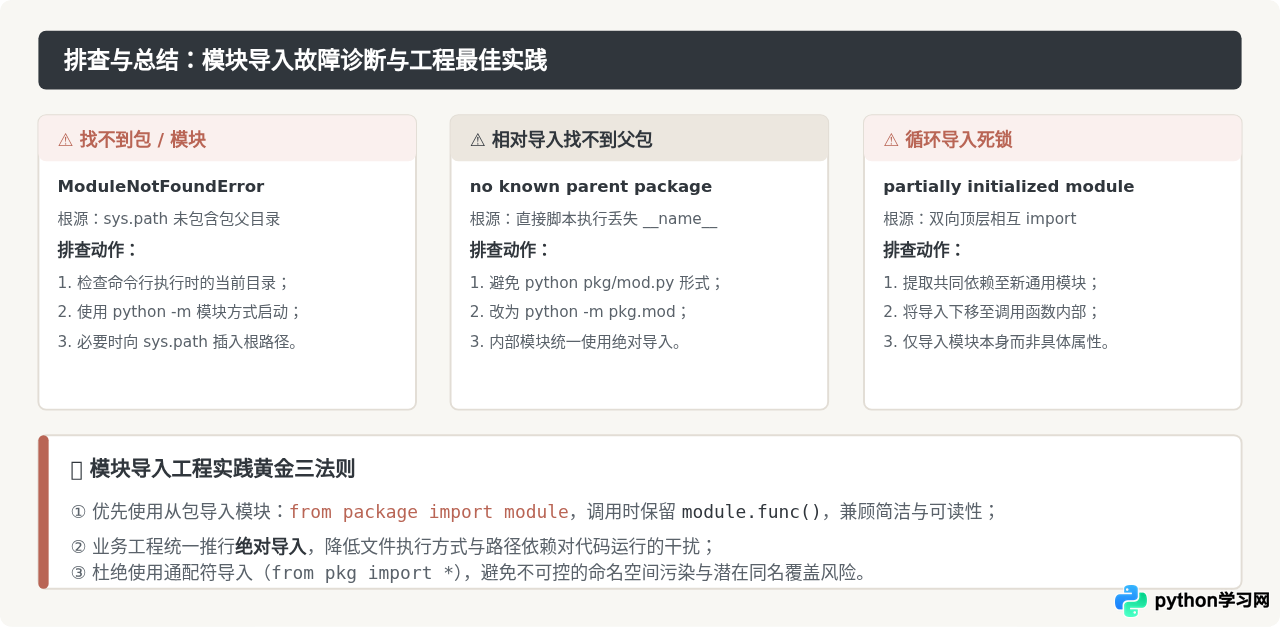Select the card header 循环导入死锁
Image resolution: width=1280 pixels, height=628 pixels.
[1053, 138]
